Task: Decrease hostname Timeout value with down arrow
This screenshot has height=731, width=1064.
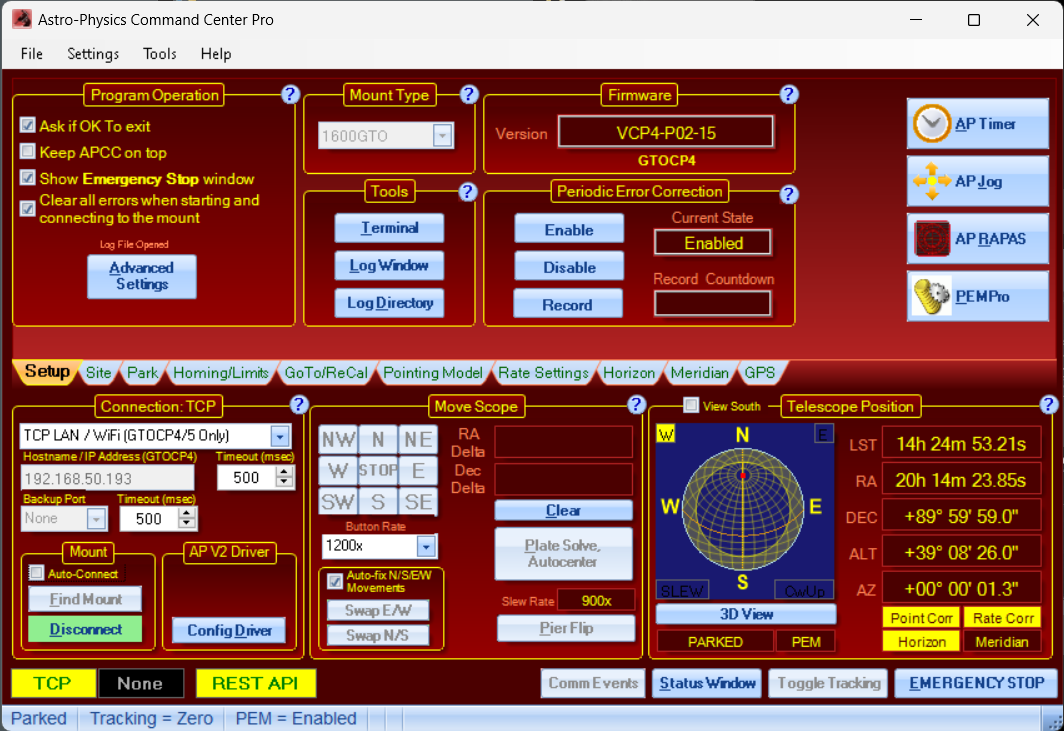Action: pos(285,483)
